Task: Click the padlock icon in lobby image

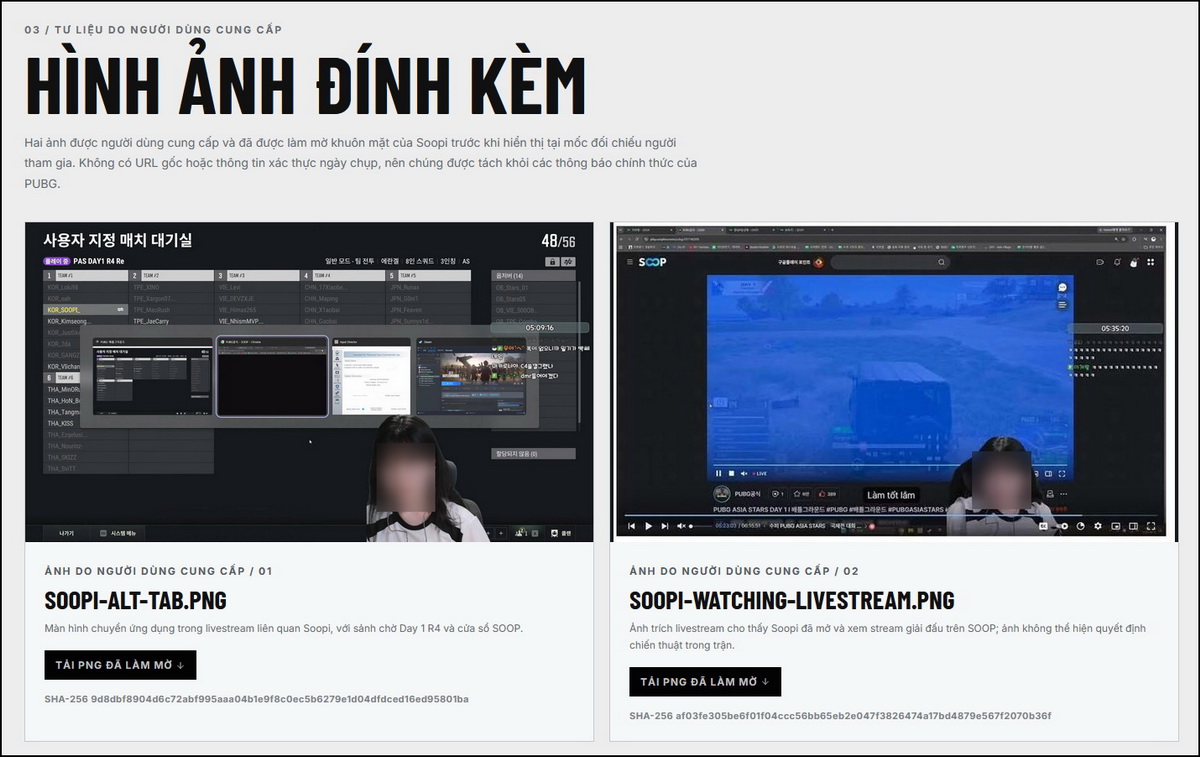Action: click(551, 262)
